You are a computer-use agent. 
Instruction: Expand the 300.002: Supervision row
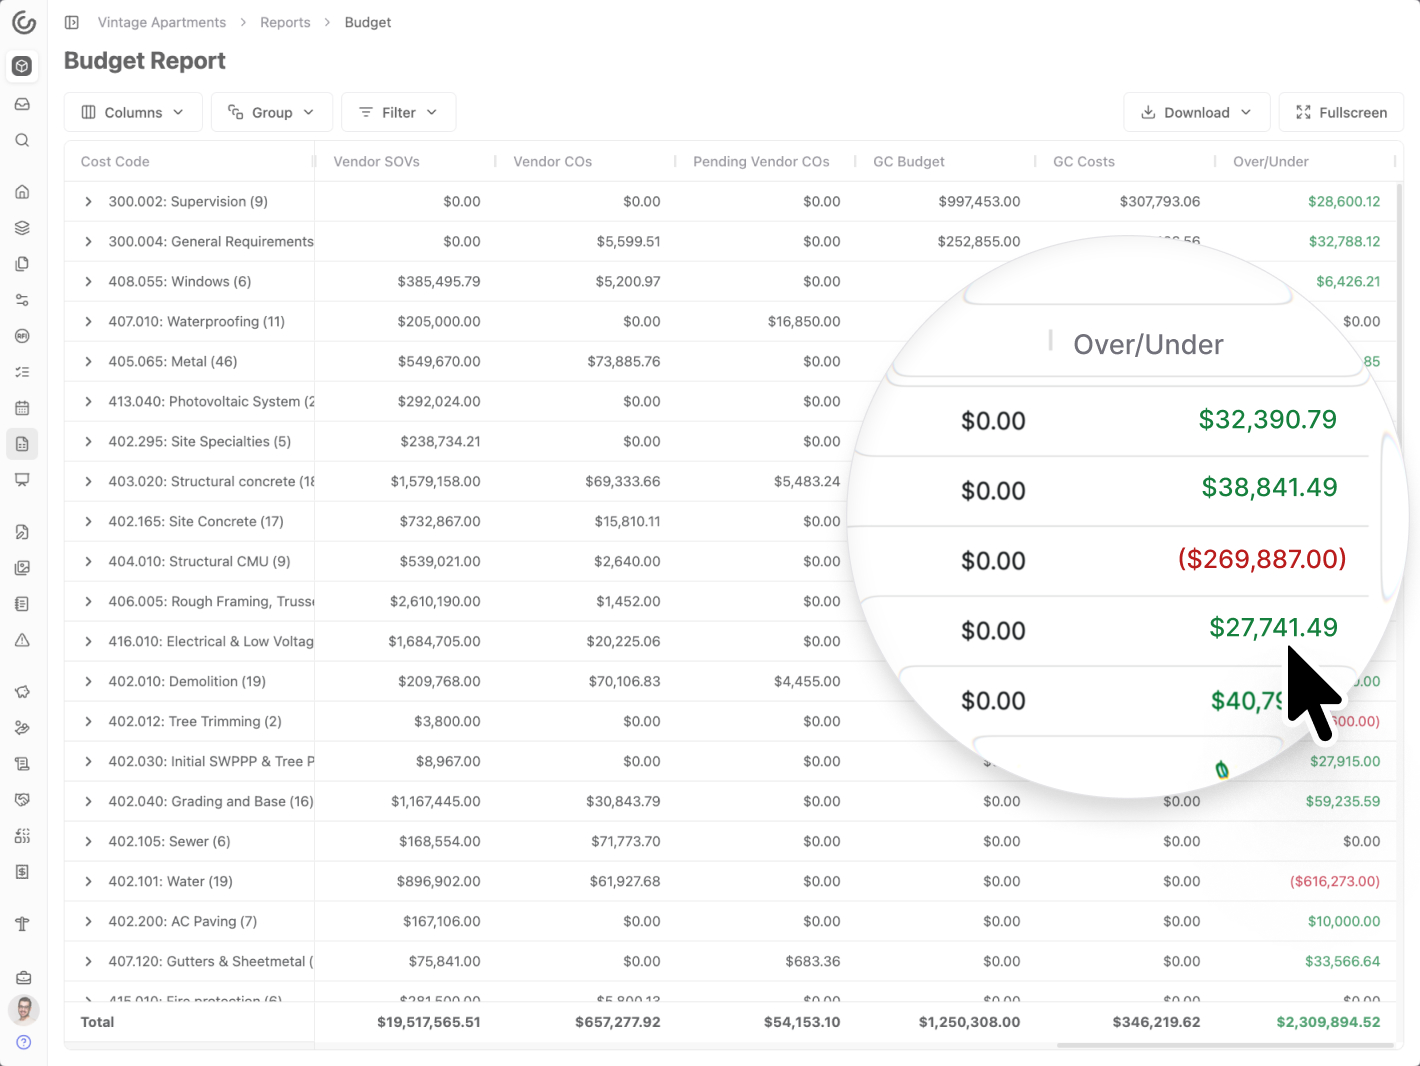click(88, 201)
